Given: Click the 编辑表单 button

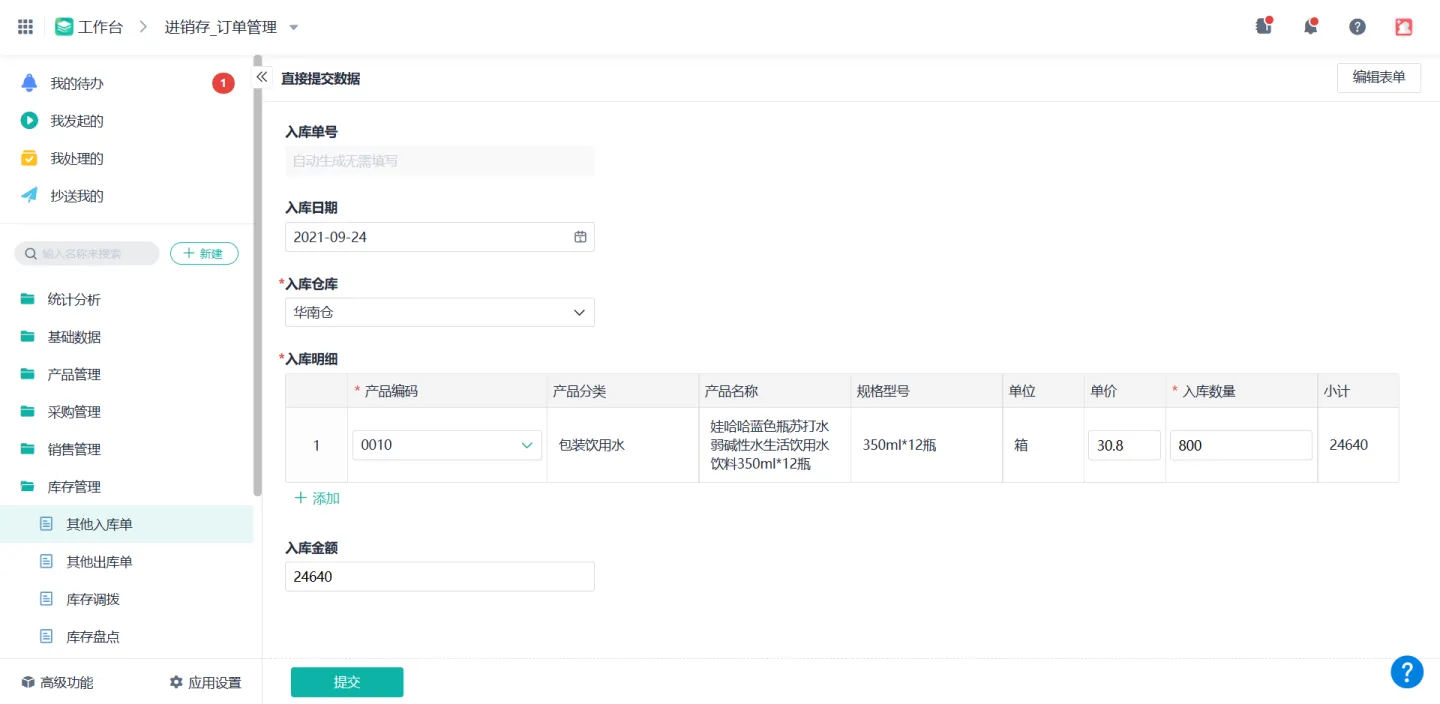Looking at the screenshot, I should tap(1379, 77).
